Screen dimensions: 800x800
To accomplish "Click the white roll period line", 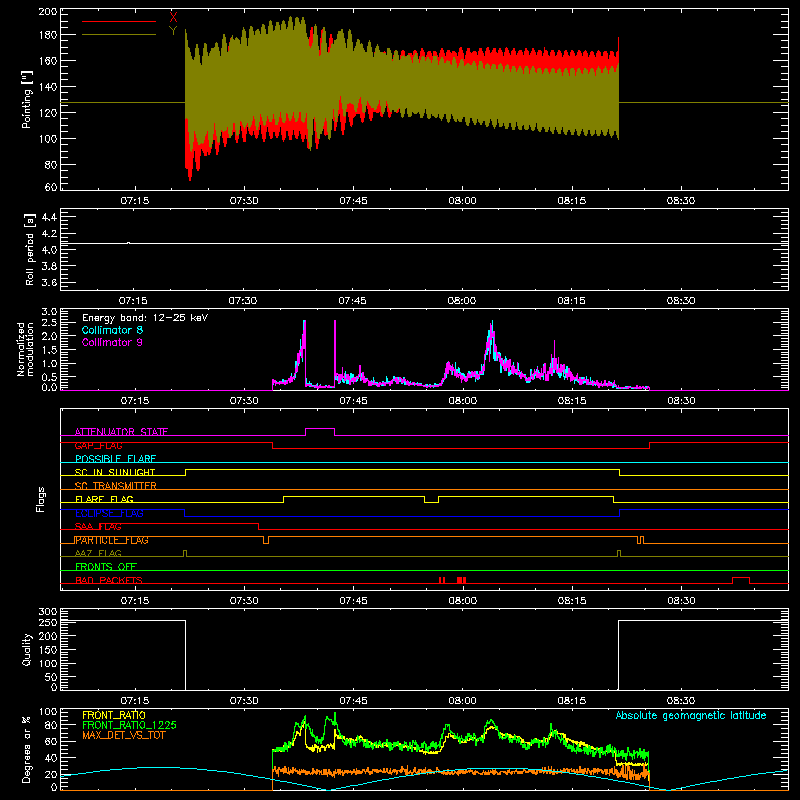I will [424, 243].
